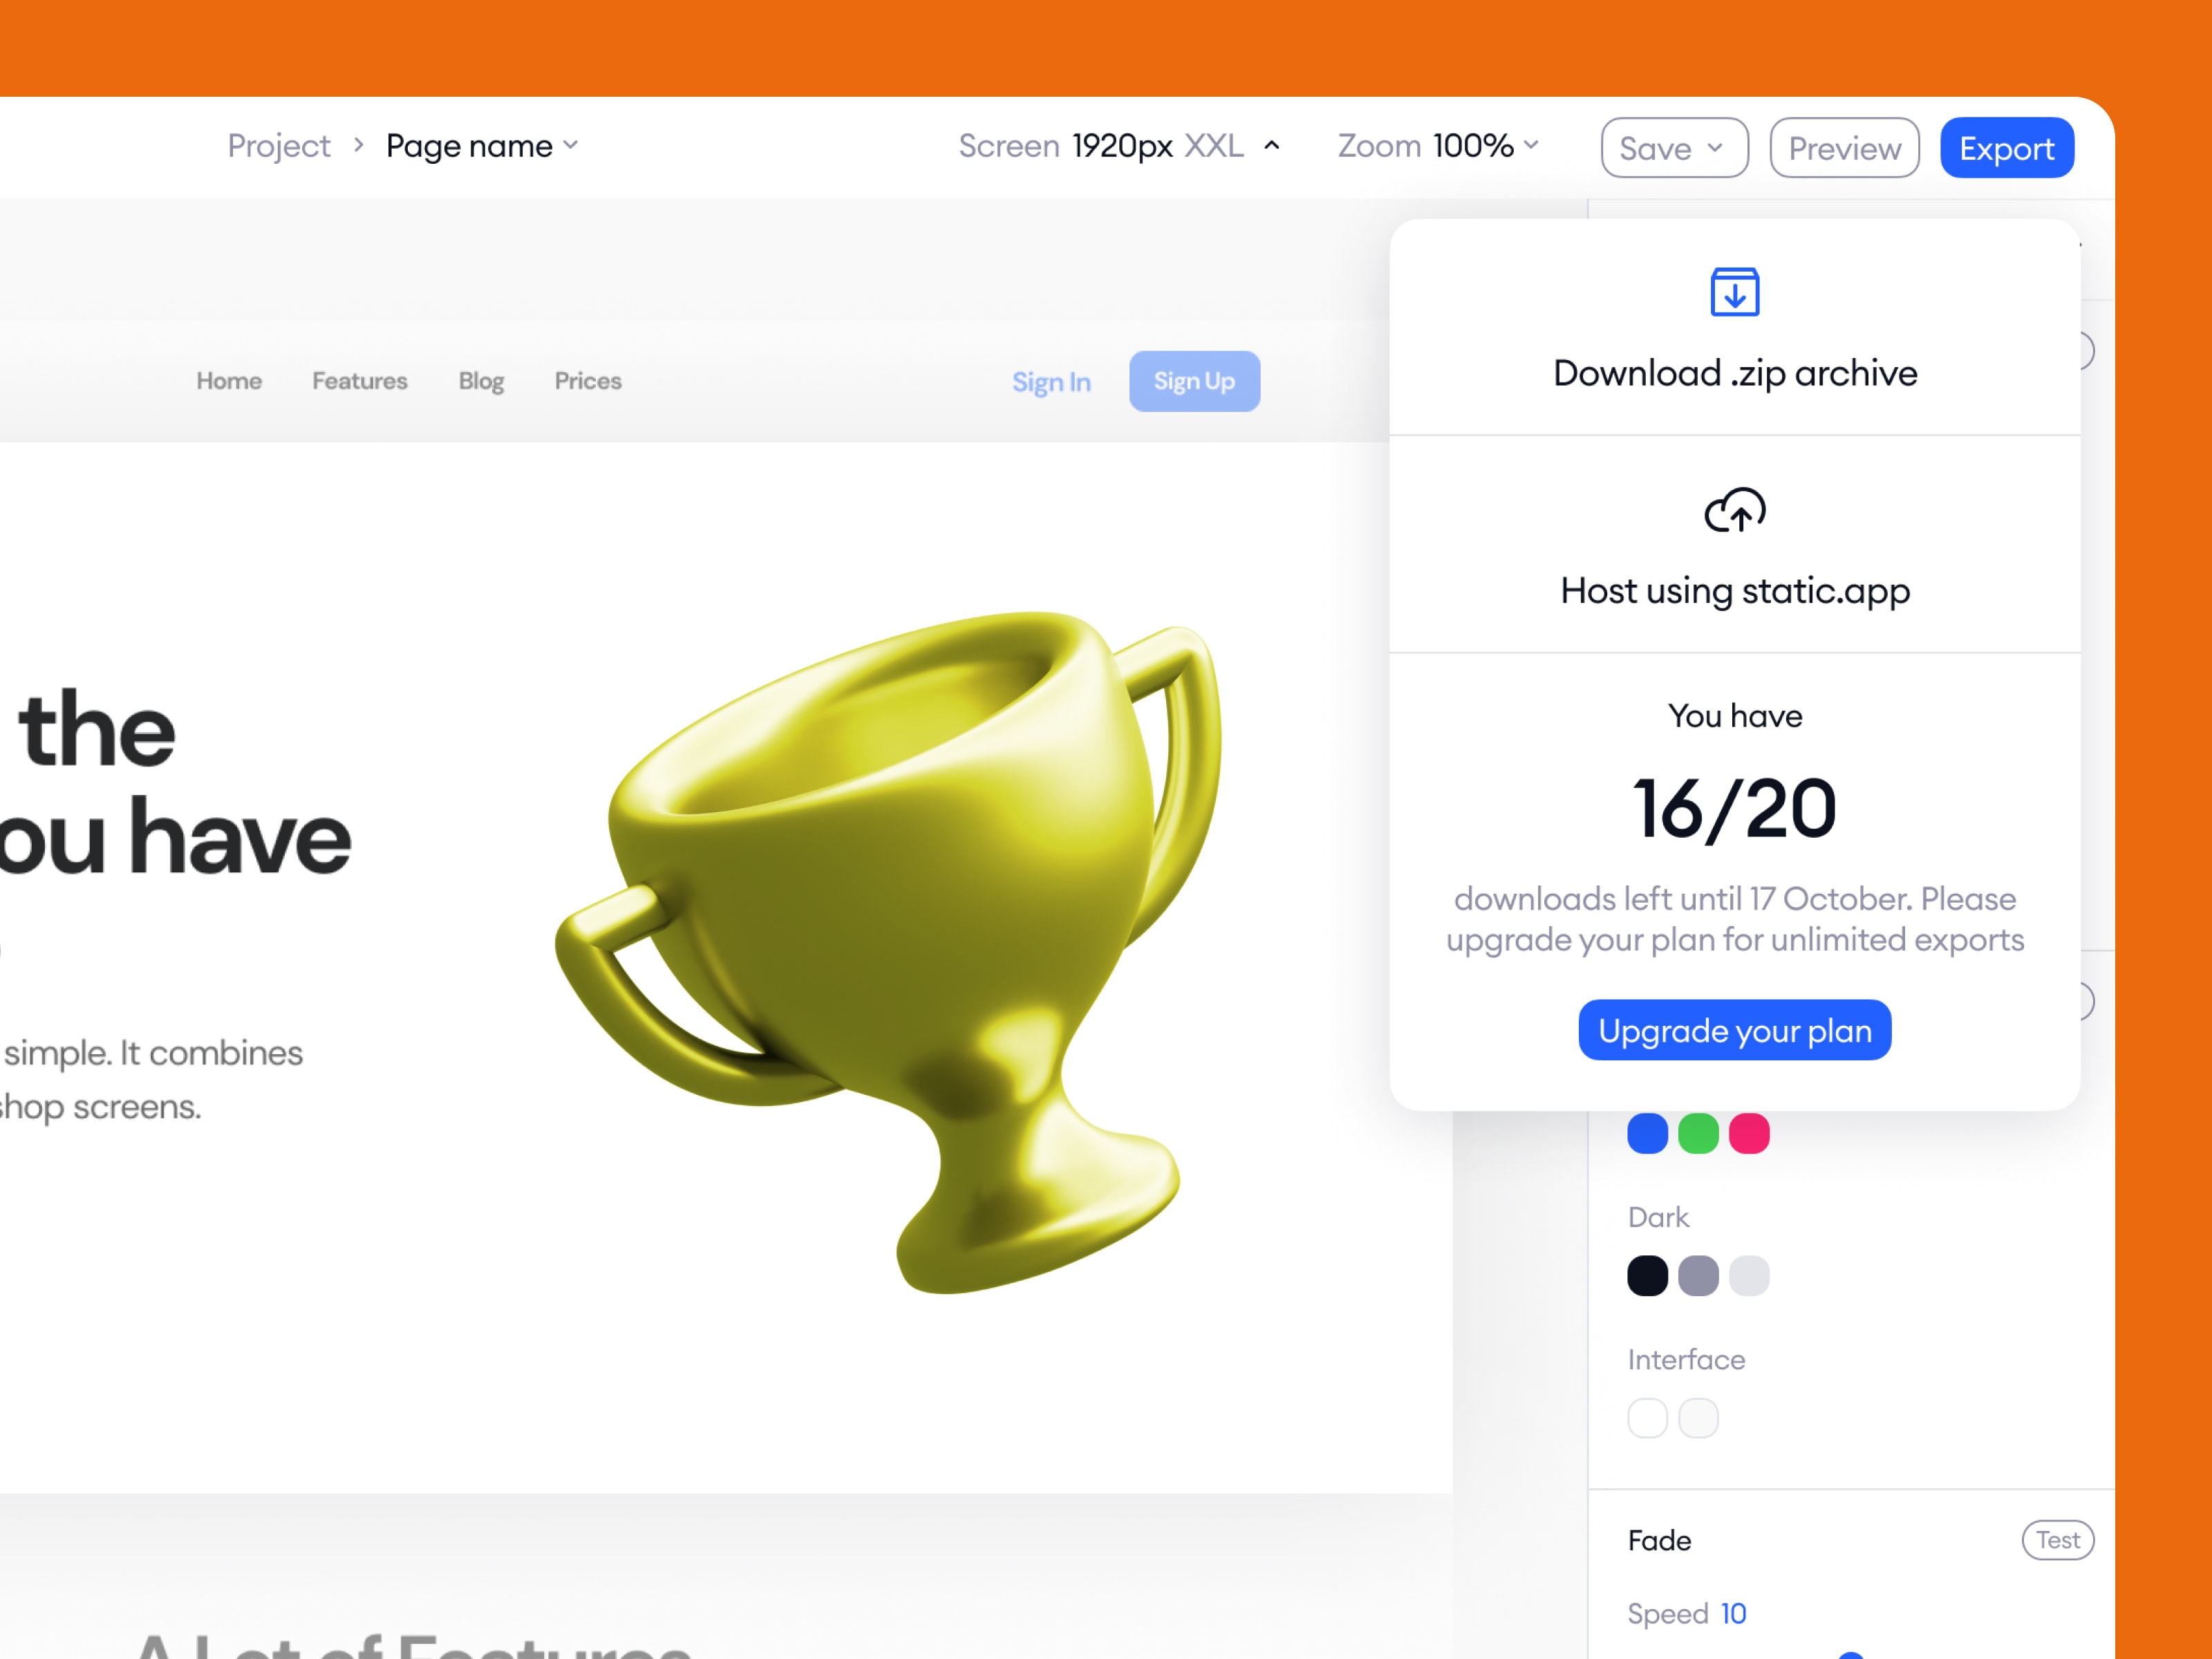Image resolution: width=2212 pixels, height=1659 pixels.
Task: Open the Zoom 100% dropdown
Action: [x=1437, y=146]
